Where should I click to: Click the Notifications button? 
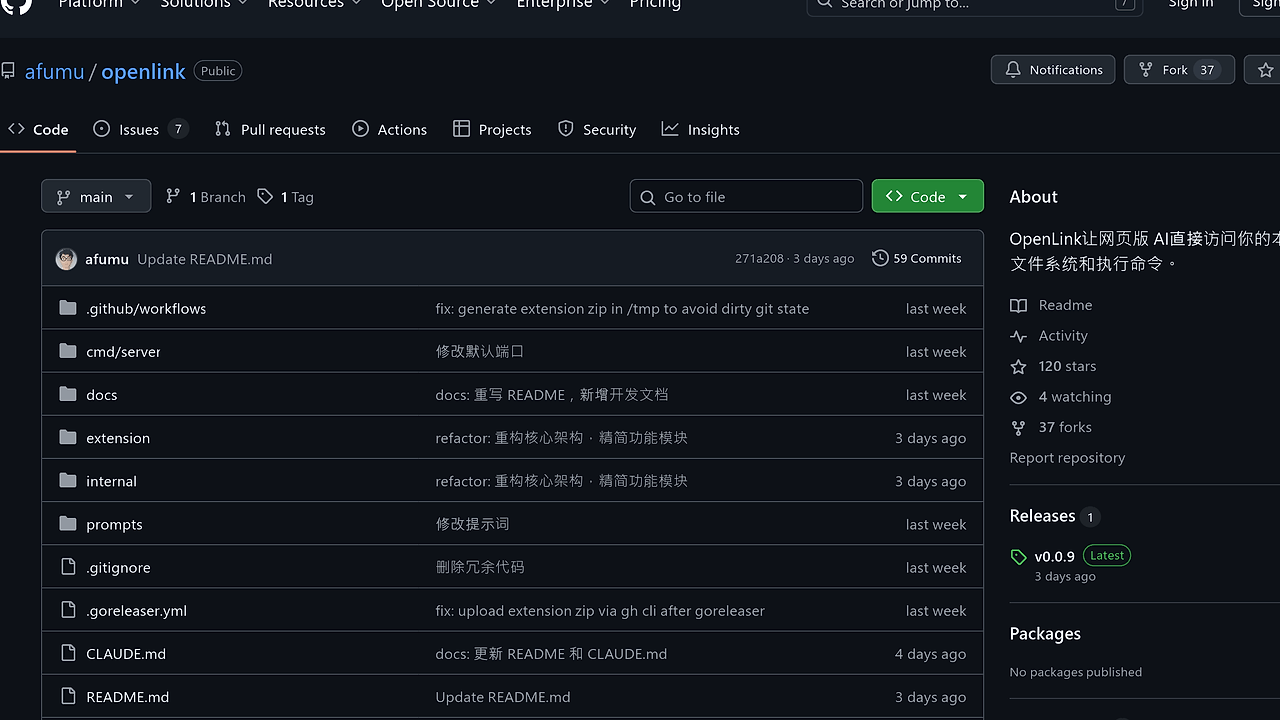click(x=1053, y=70)
